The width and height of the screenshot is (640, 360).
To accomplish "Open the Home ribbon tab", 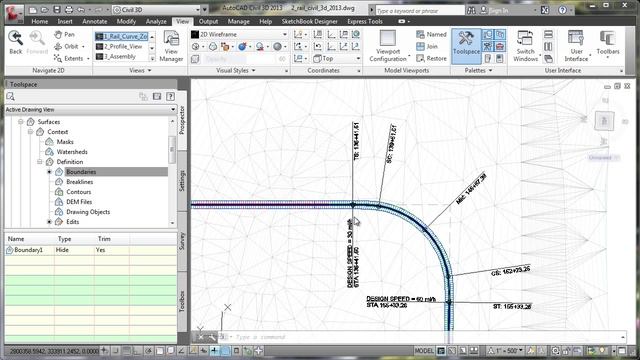I will [40, 21].
